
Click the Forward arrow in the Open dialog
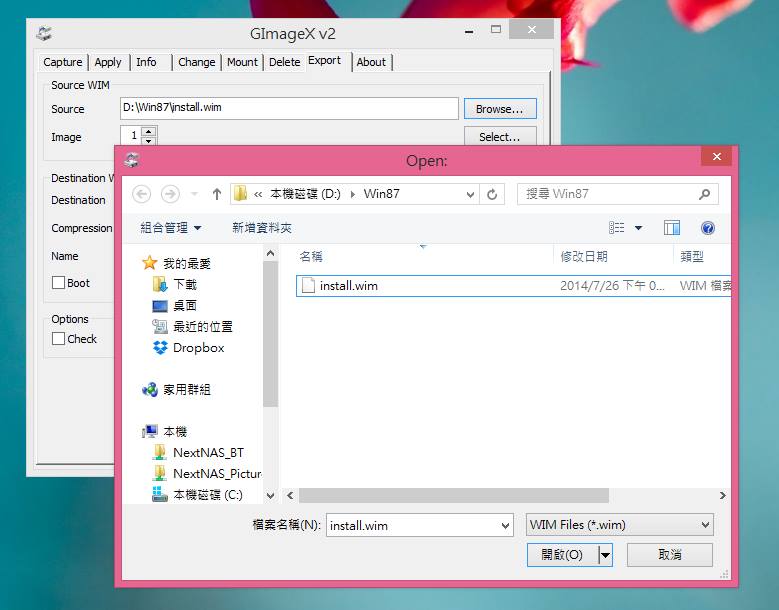(x=170, y=194)
